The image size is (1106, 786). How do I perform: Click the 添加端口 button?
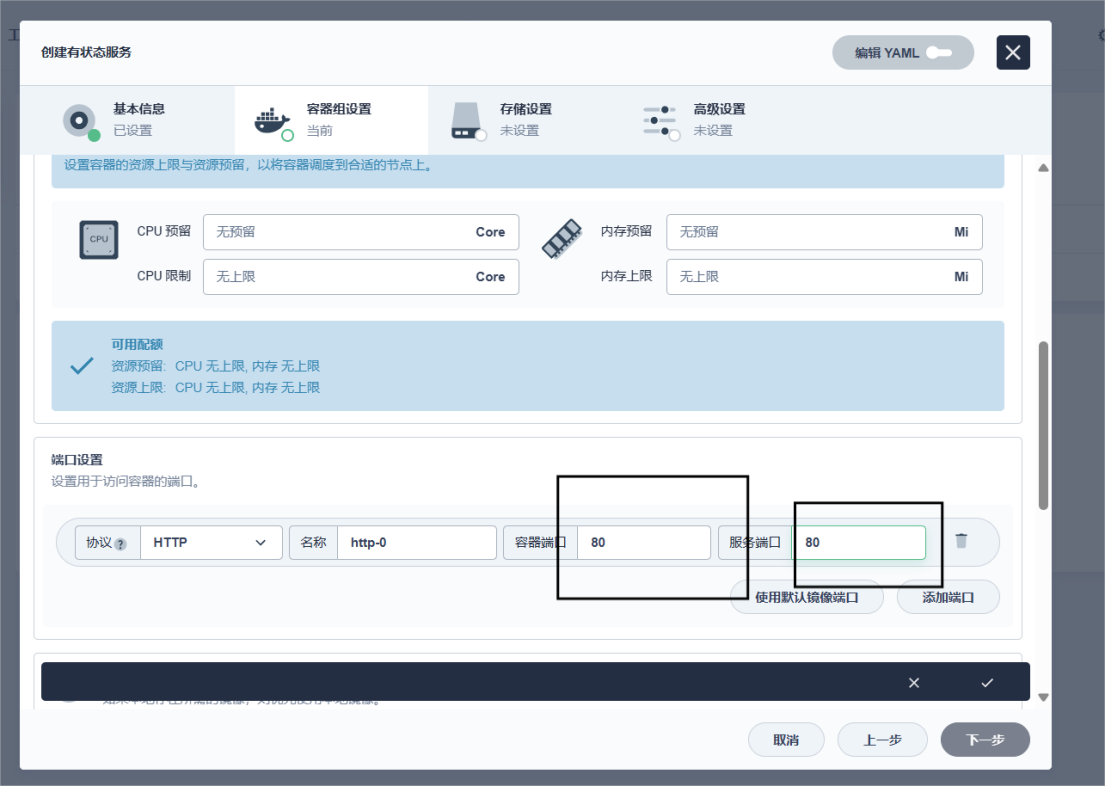[948, 598]
